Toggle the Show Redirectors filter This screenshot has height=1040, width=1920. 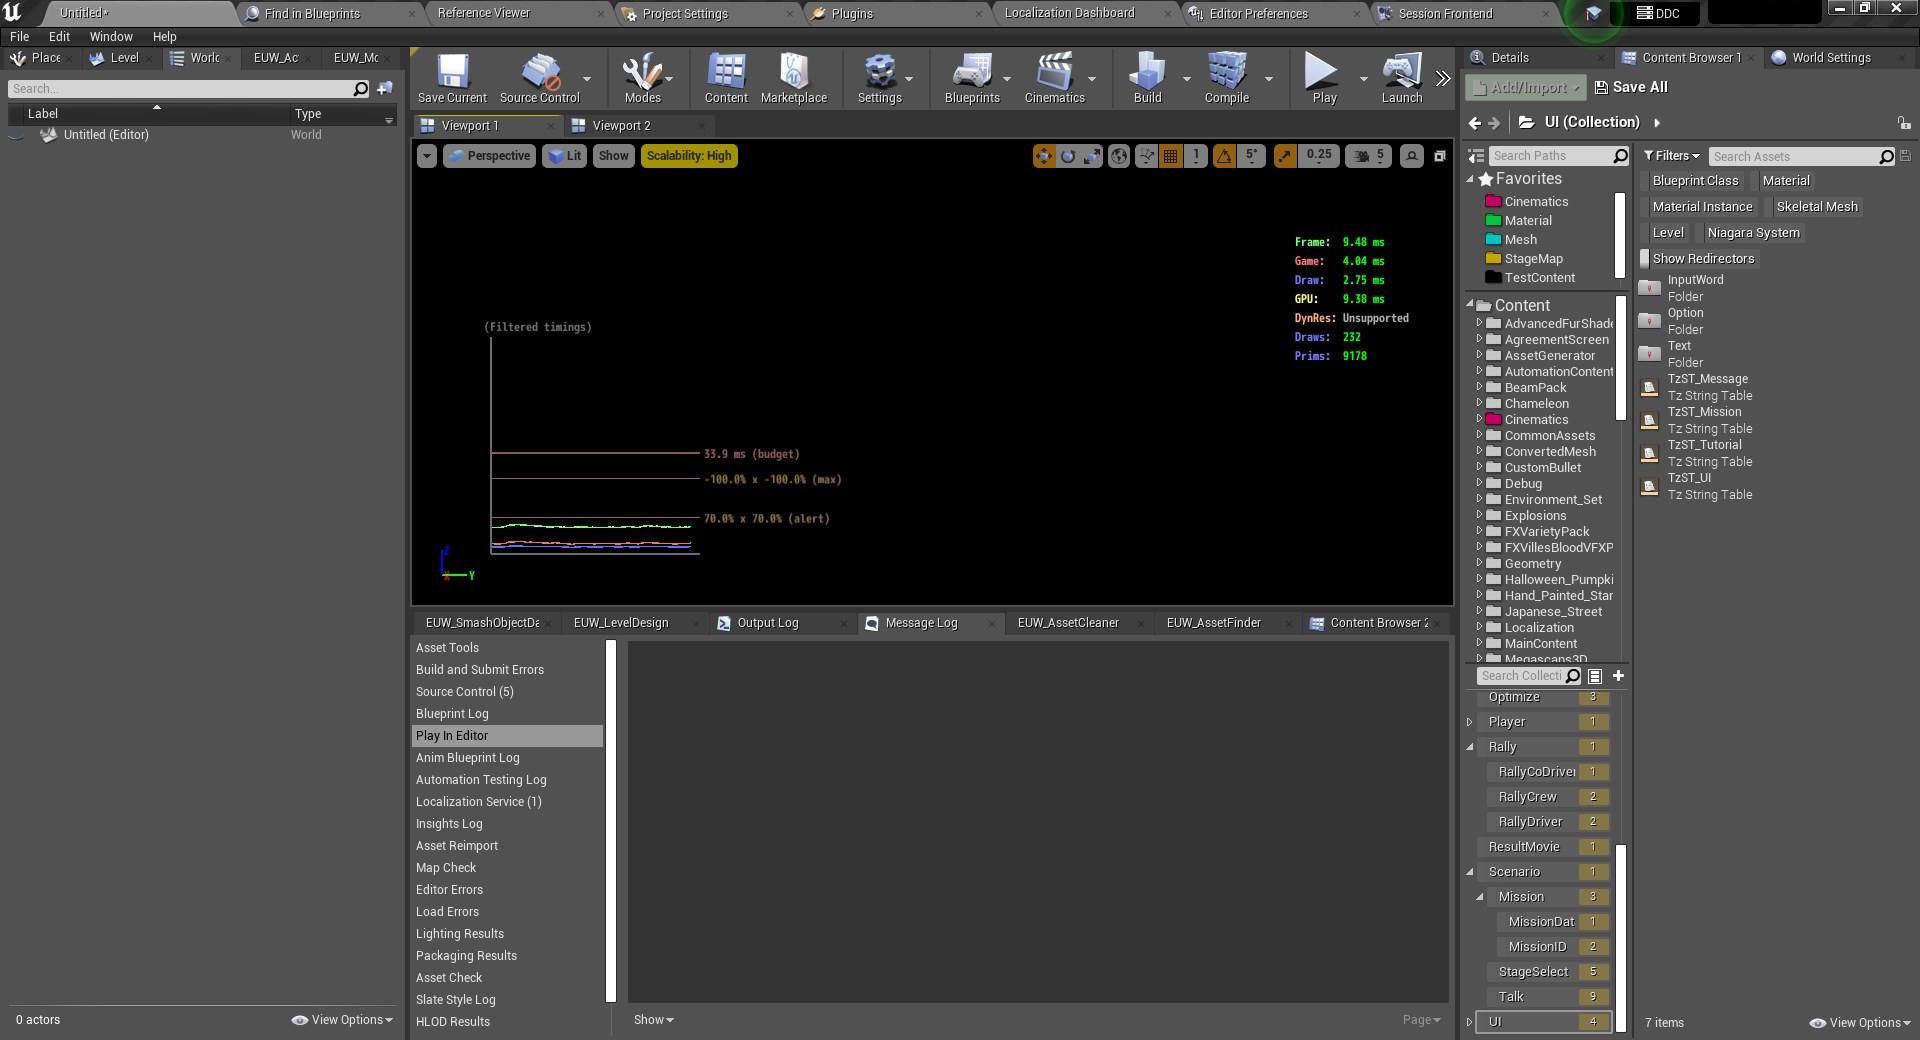[1702, 259]
